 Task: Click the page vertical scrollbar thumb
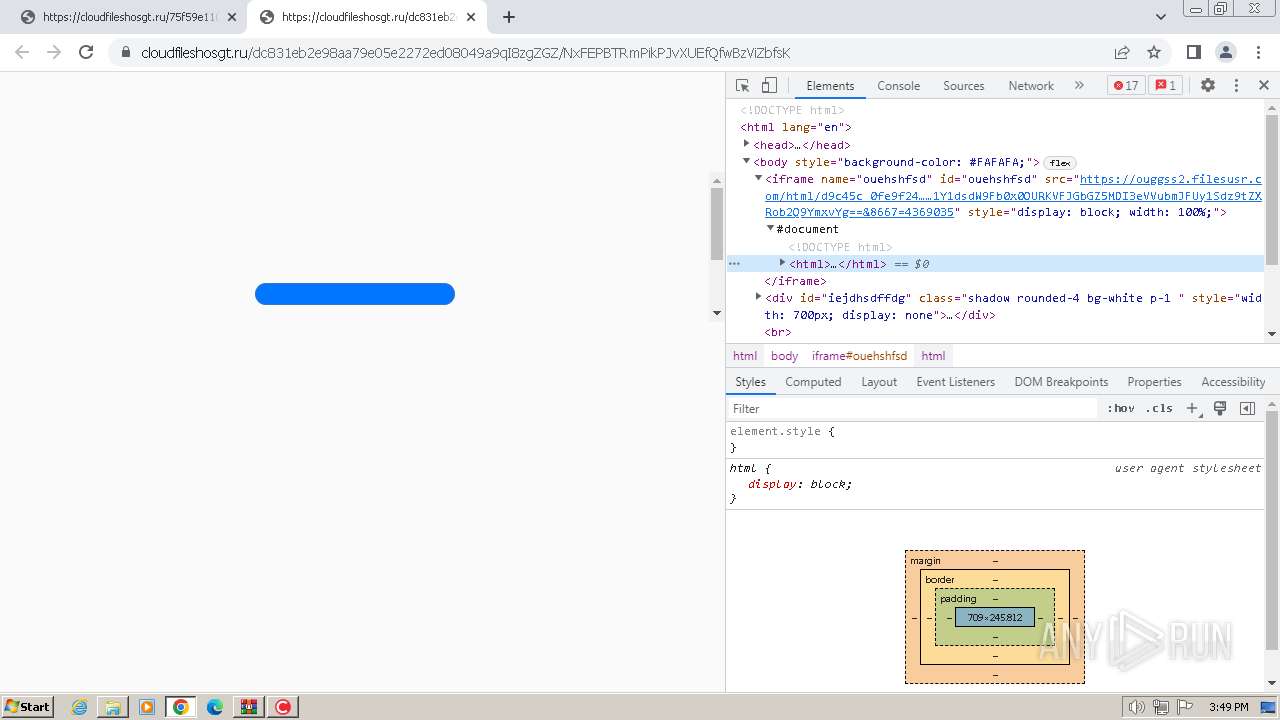coord(716,223)
